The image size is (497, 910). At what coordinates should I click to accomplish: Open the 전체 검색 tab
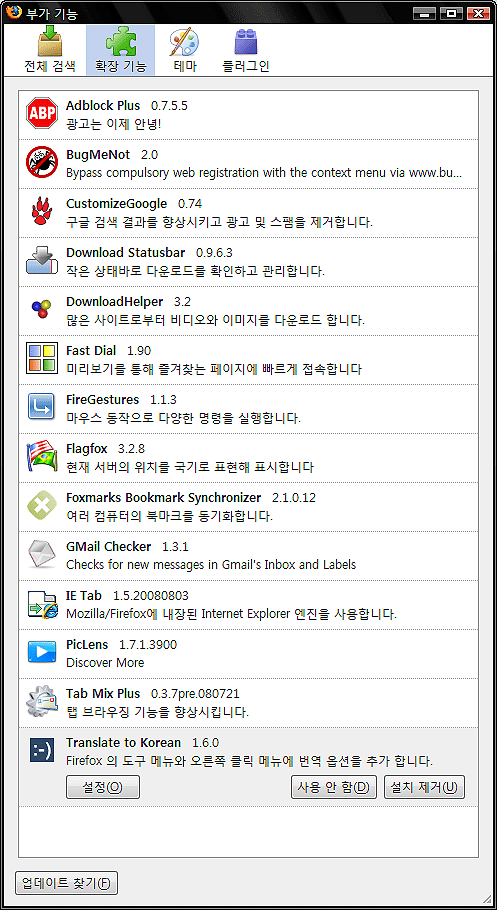(x=51, y=50)
